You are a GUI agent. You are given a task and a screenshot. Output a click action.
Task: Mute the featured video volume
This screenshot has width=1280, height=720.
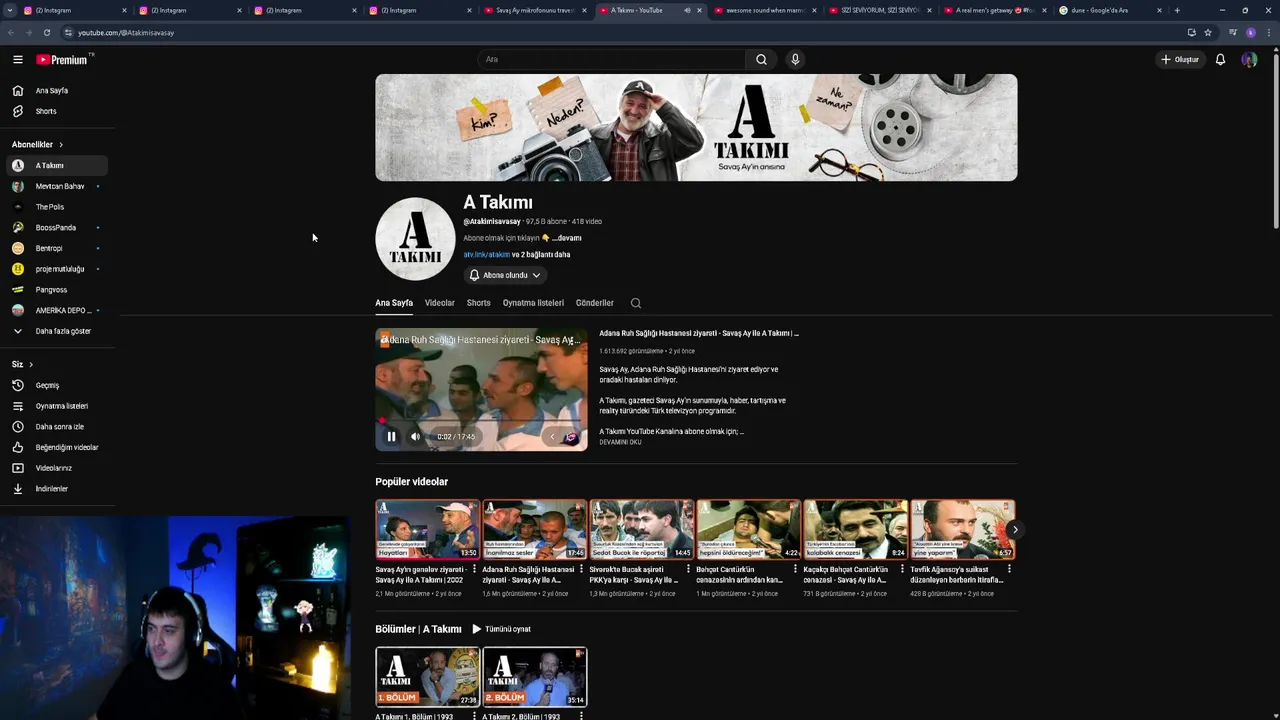(x=415, y=436)
